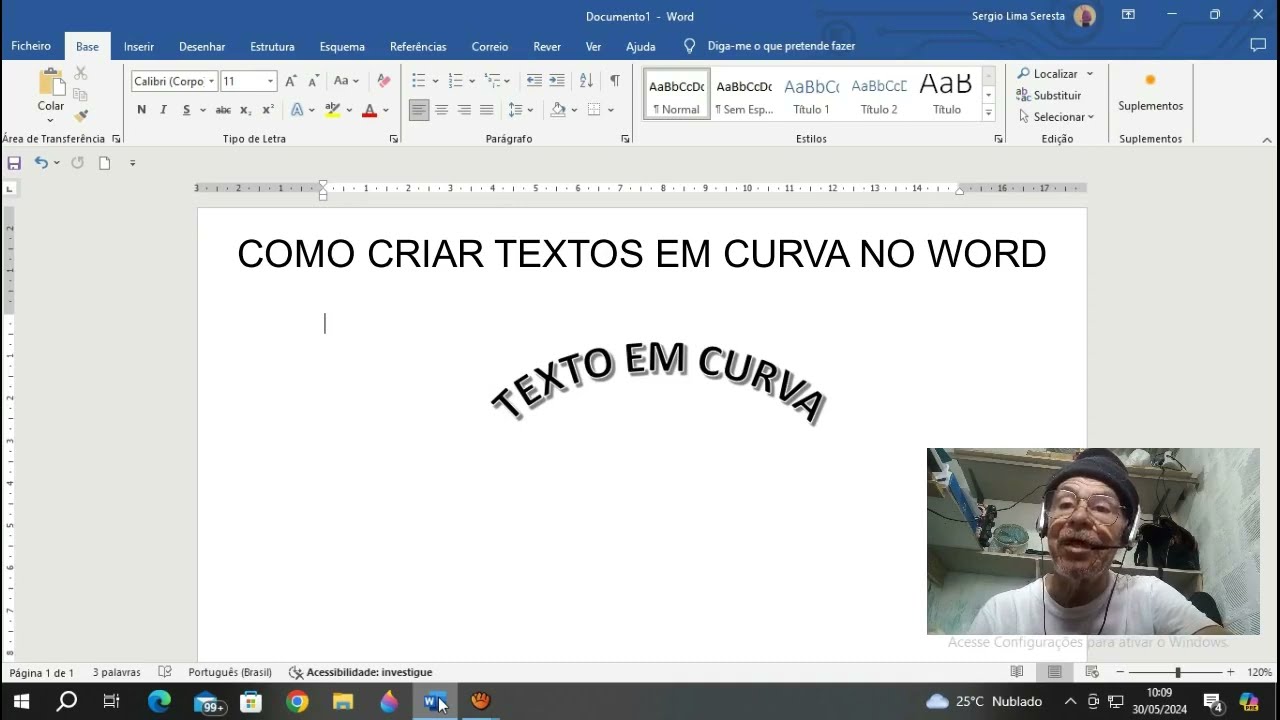Open the Parágrafo dialog launcher
This screenshot has height=720, width=1280.
coord(625,139)
